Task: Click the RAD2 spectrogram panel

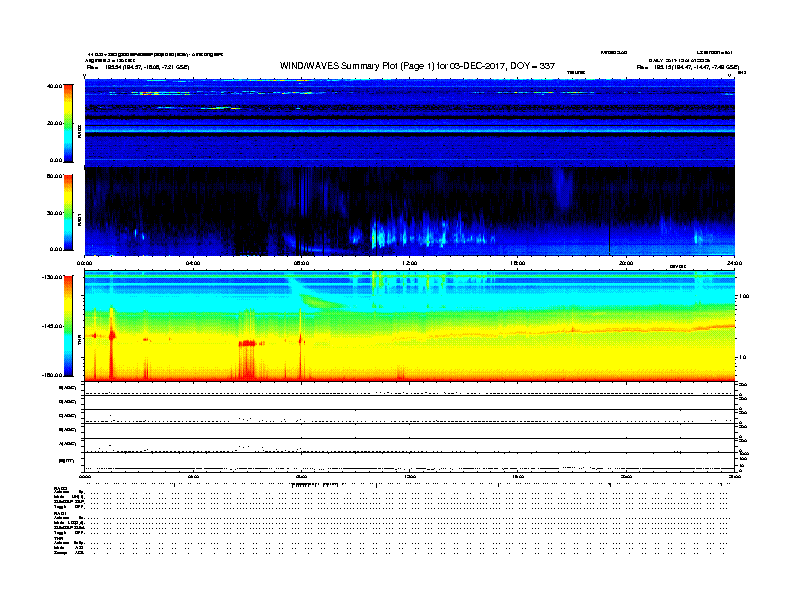Action: pyautogui.click(x=410, y=123)
